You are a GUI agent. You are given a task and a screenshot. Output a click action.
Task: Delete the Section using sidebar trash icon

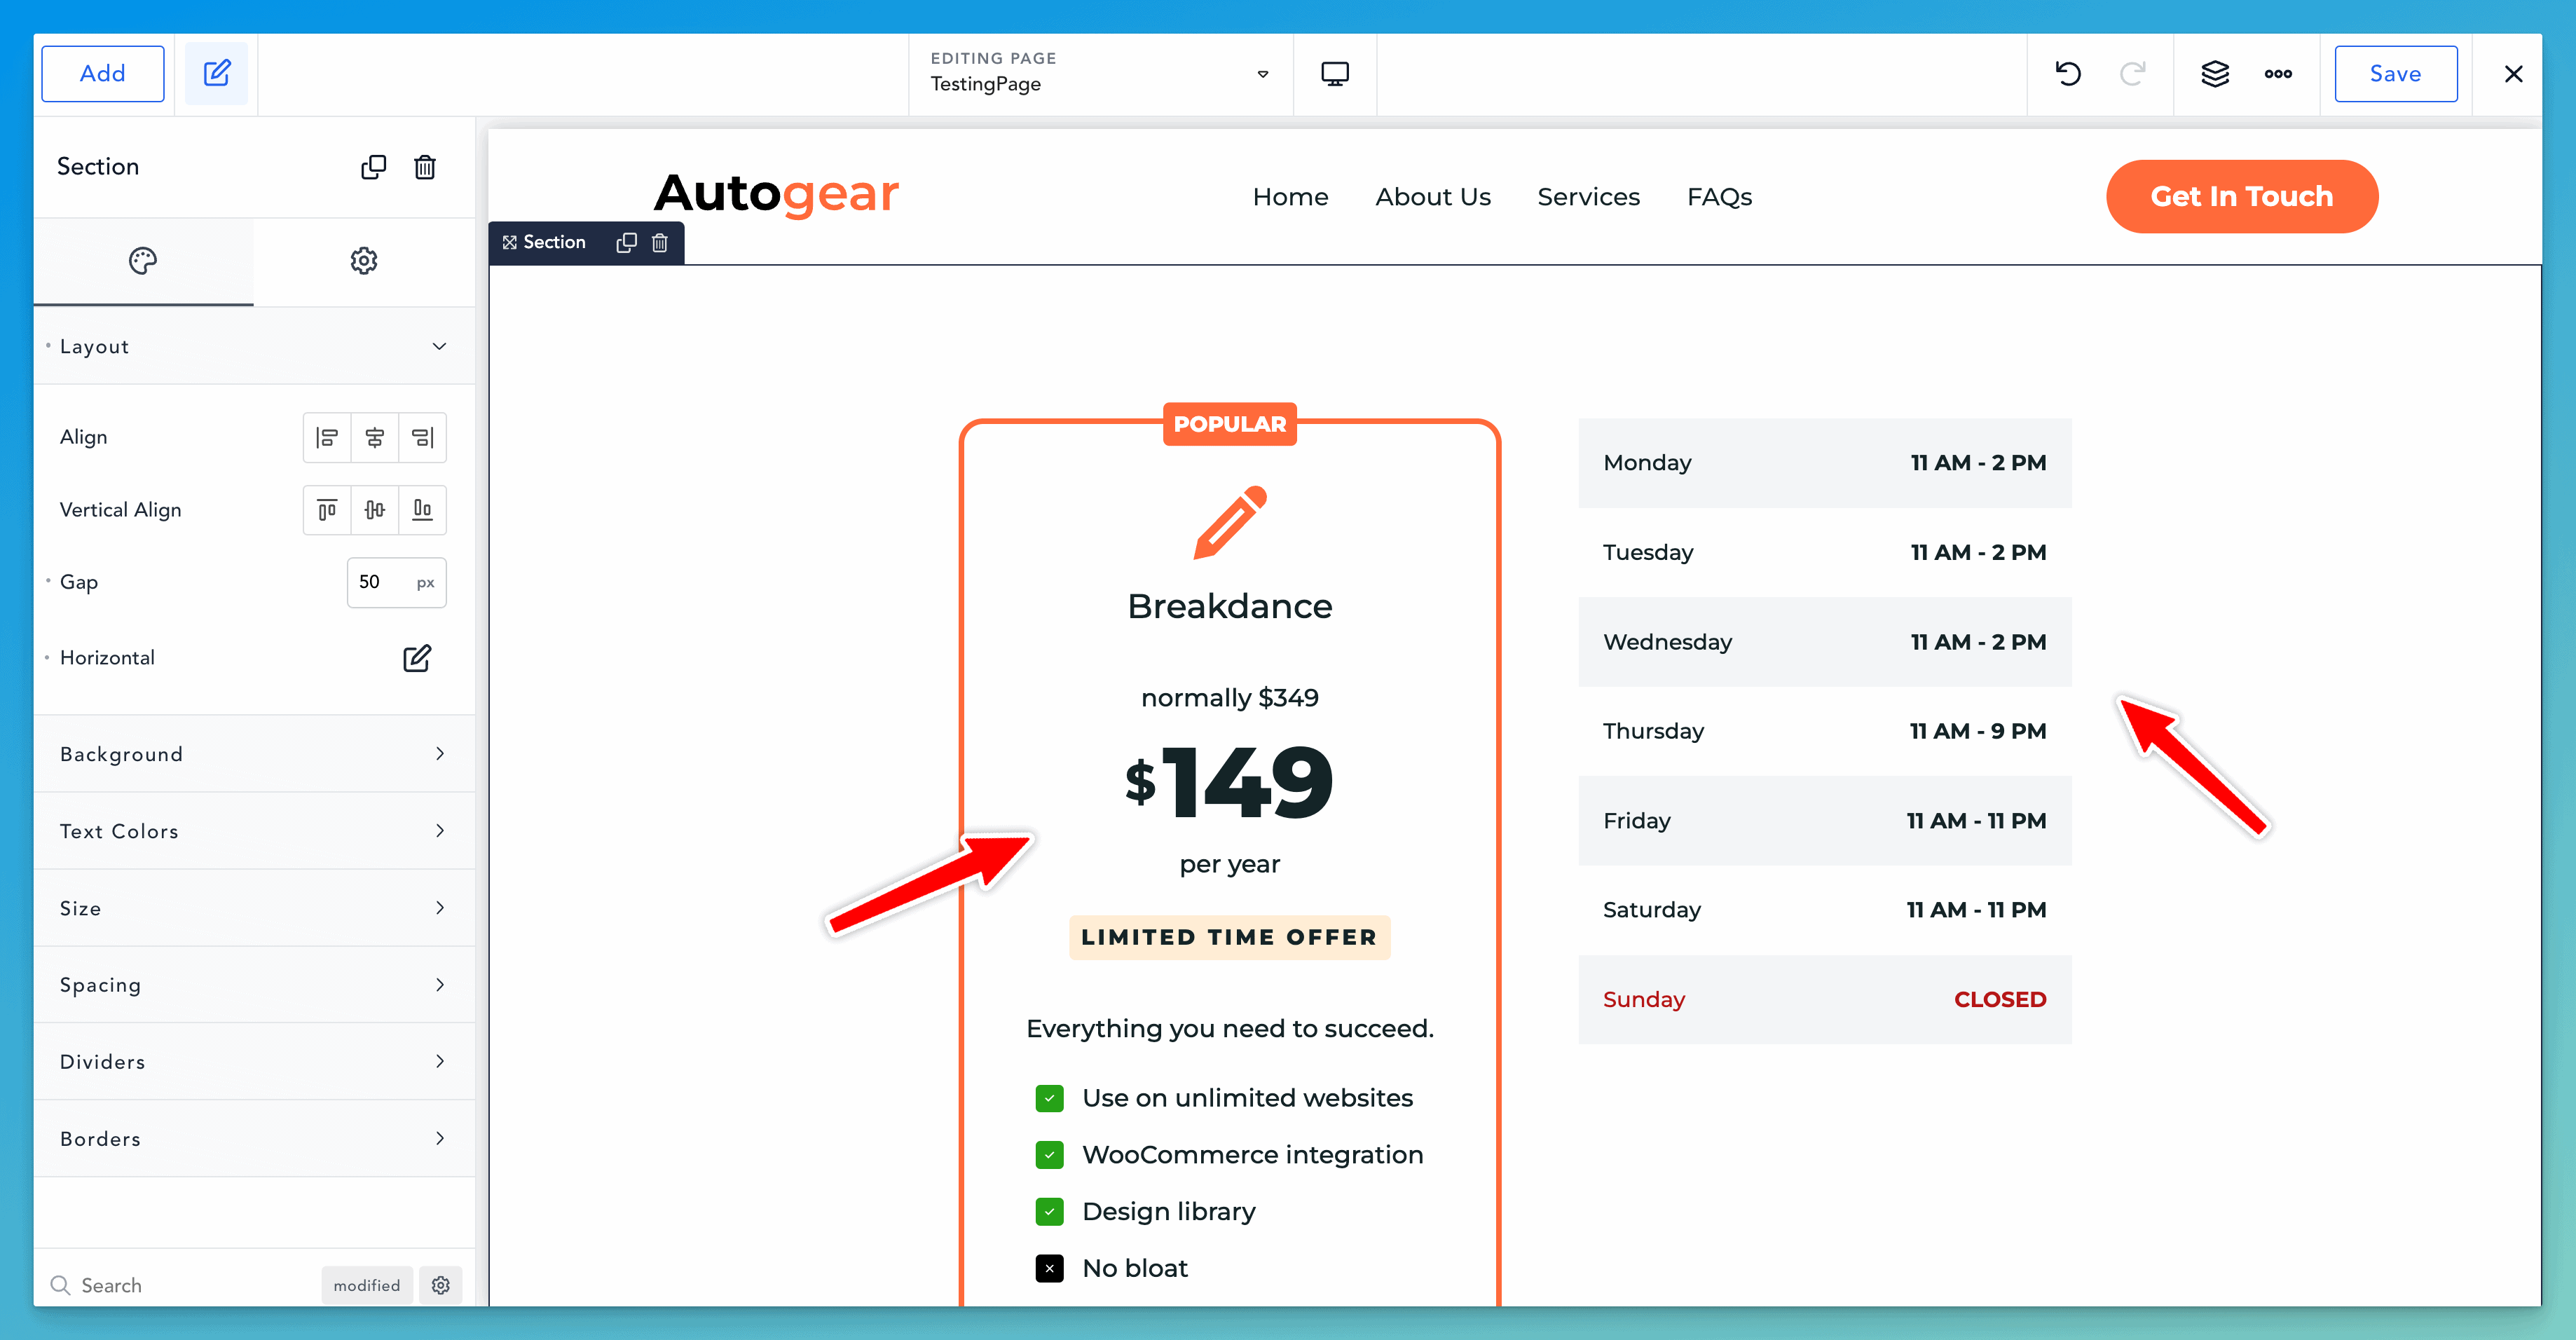(x=425, y=167)
